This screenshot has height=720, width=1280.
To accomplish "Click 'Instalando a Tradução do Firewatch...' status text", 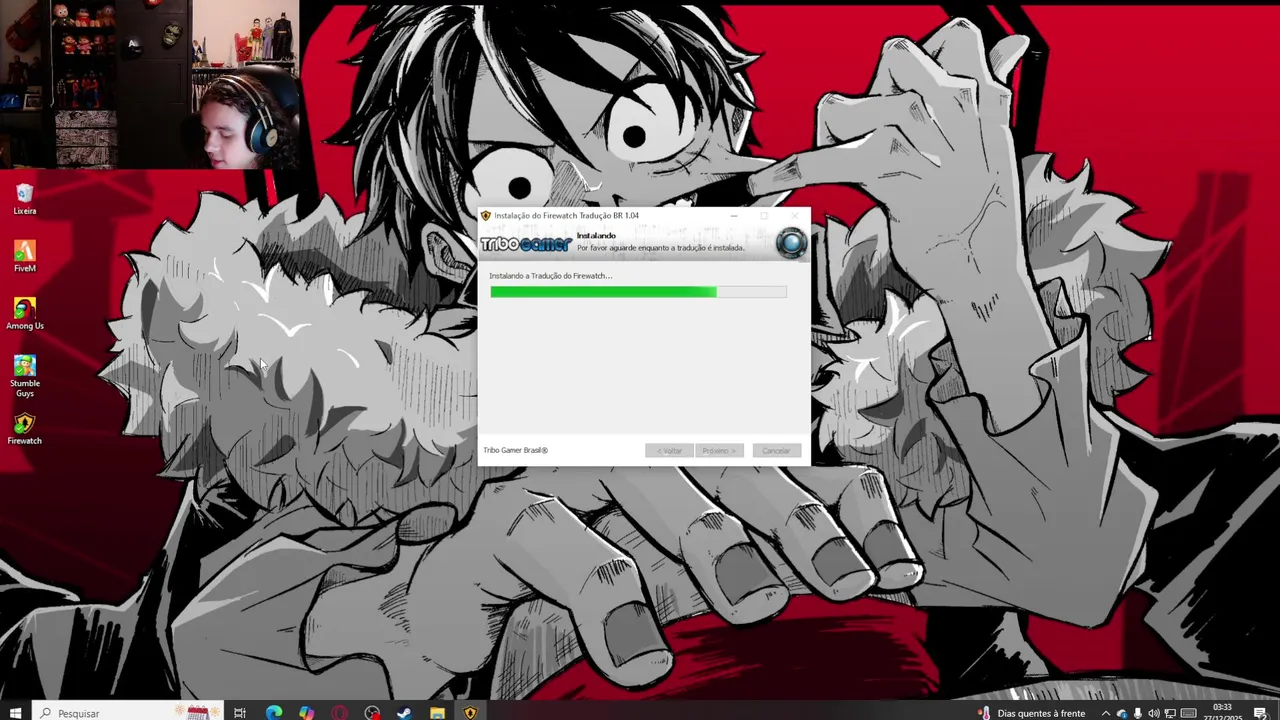I will click(550, 276).
